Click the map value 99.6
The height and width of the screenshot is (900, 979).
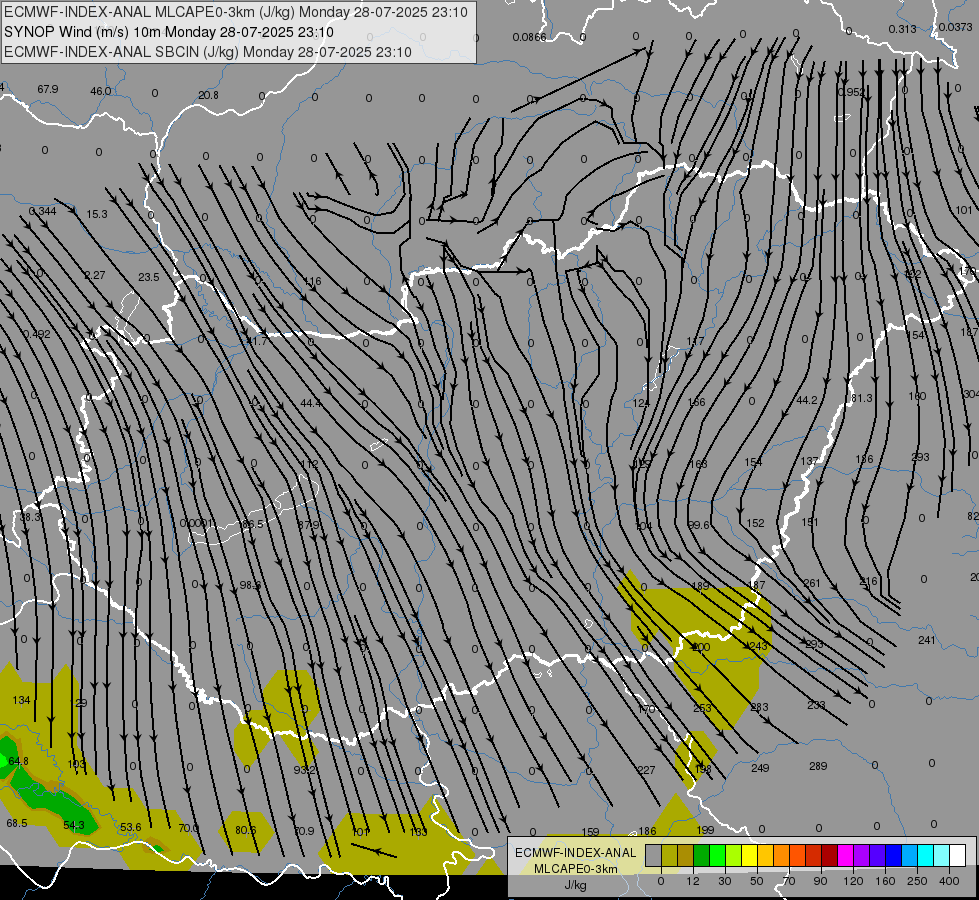(699, 525)
